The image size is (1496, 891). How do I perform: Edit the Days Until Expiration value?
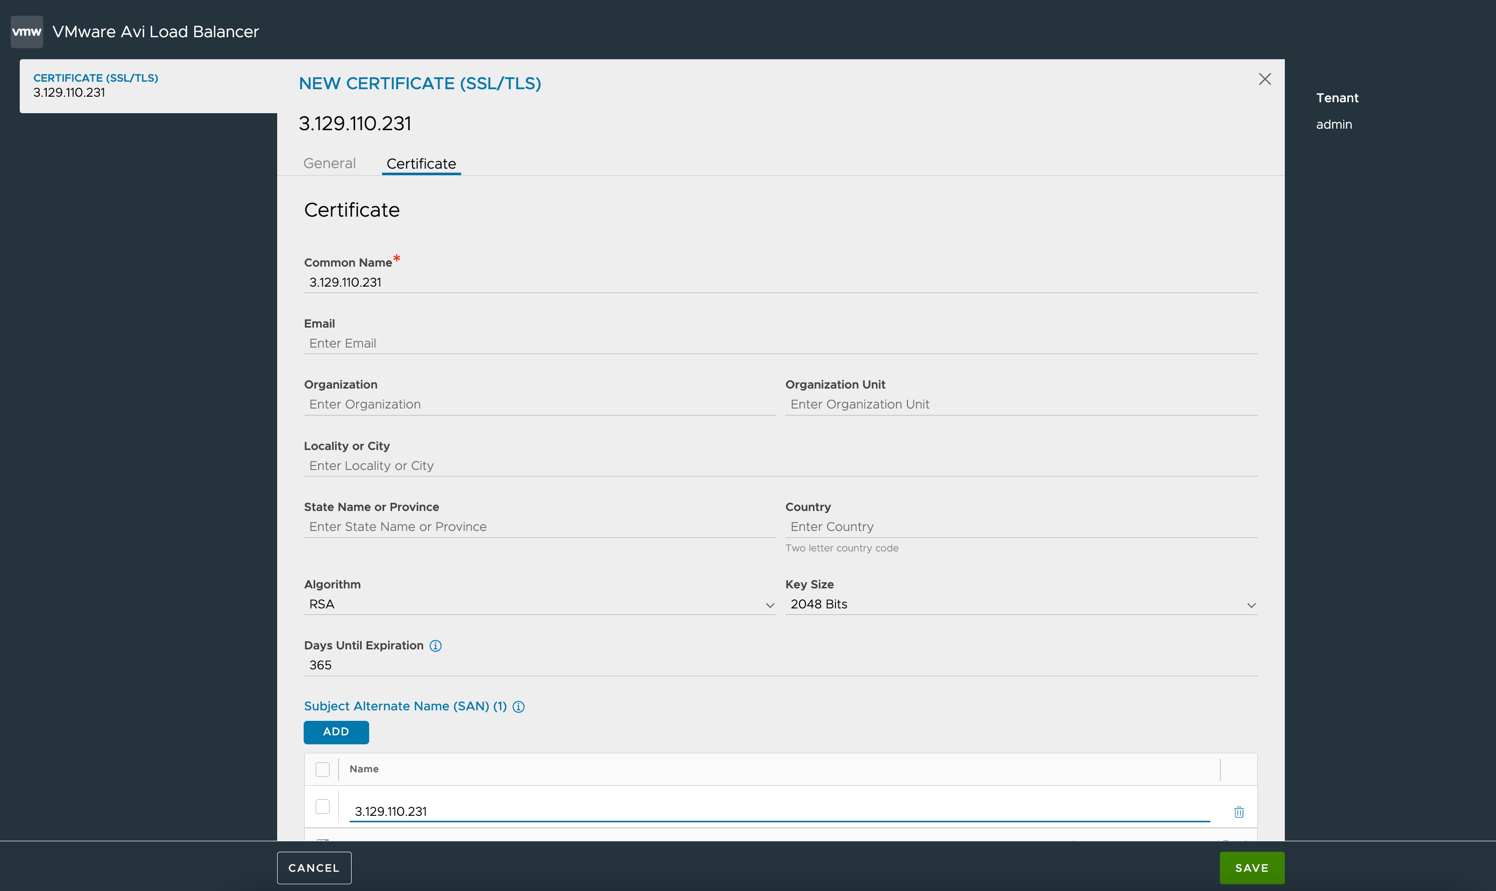pos(781,665)
